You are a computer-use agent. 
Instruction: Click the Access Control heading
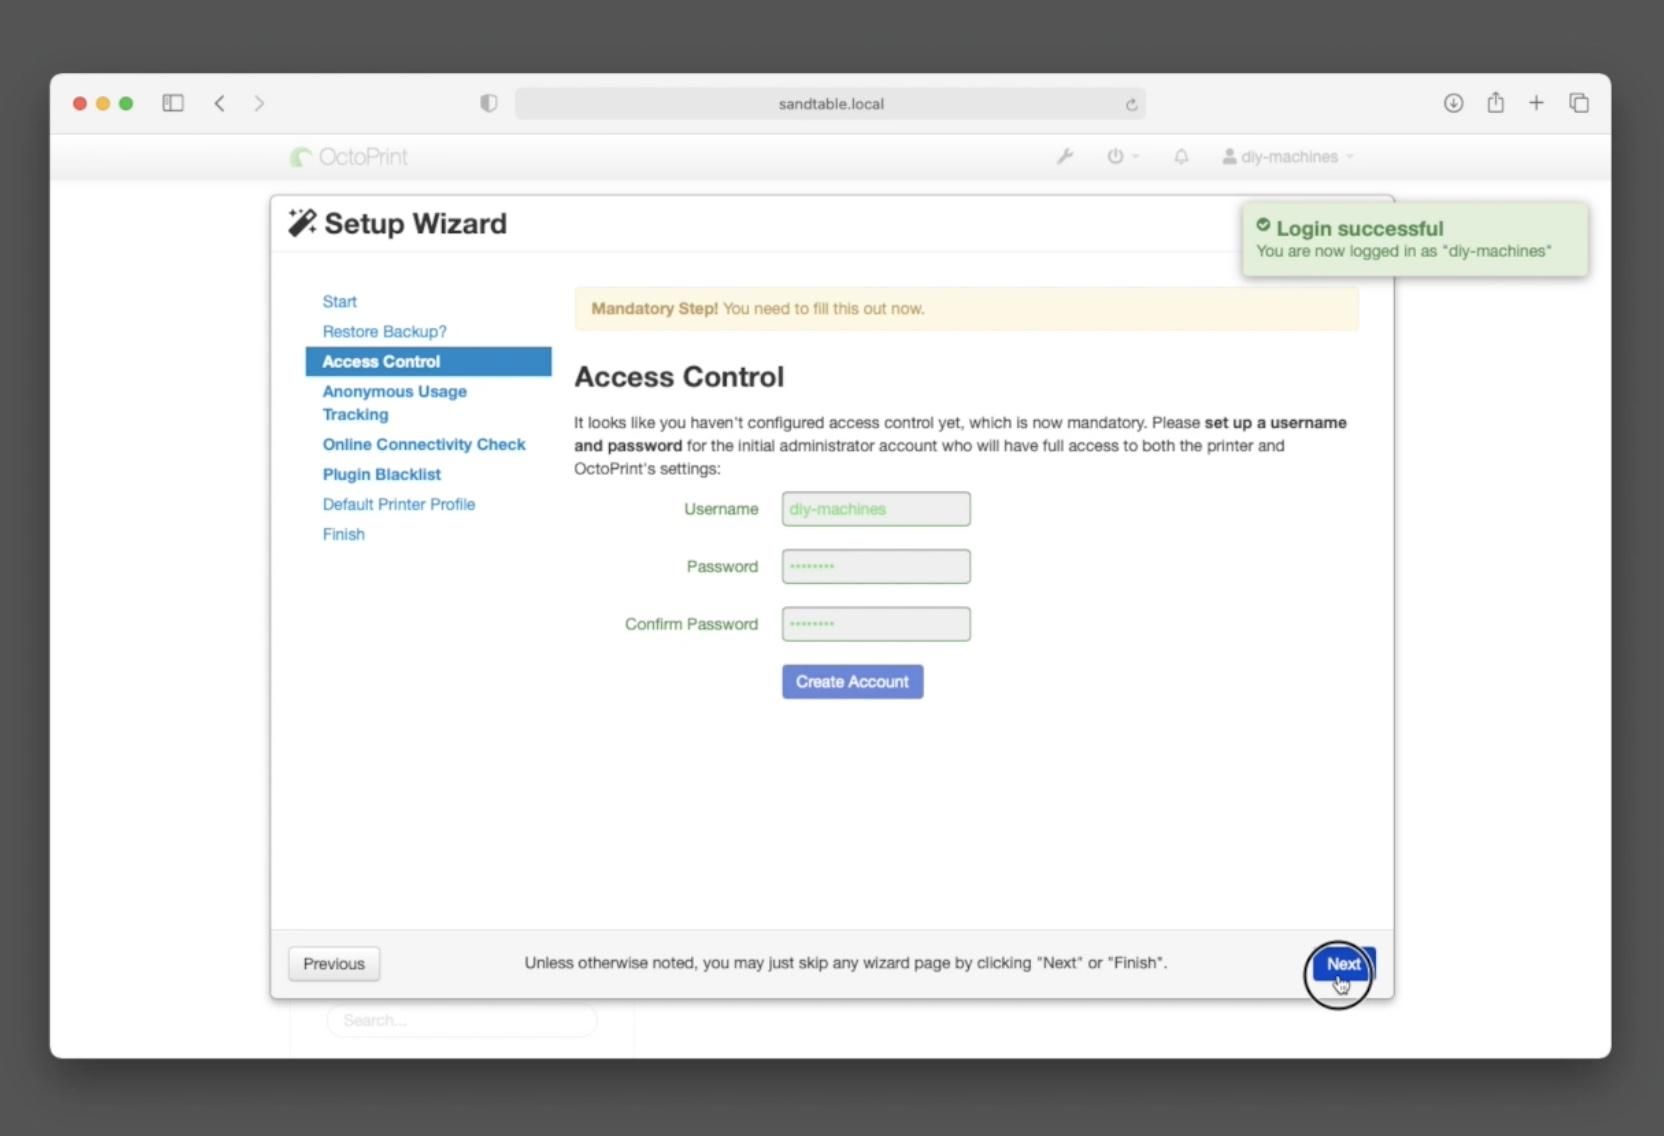click(x=679, y=377)
